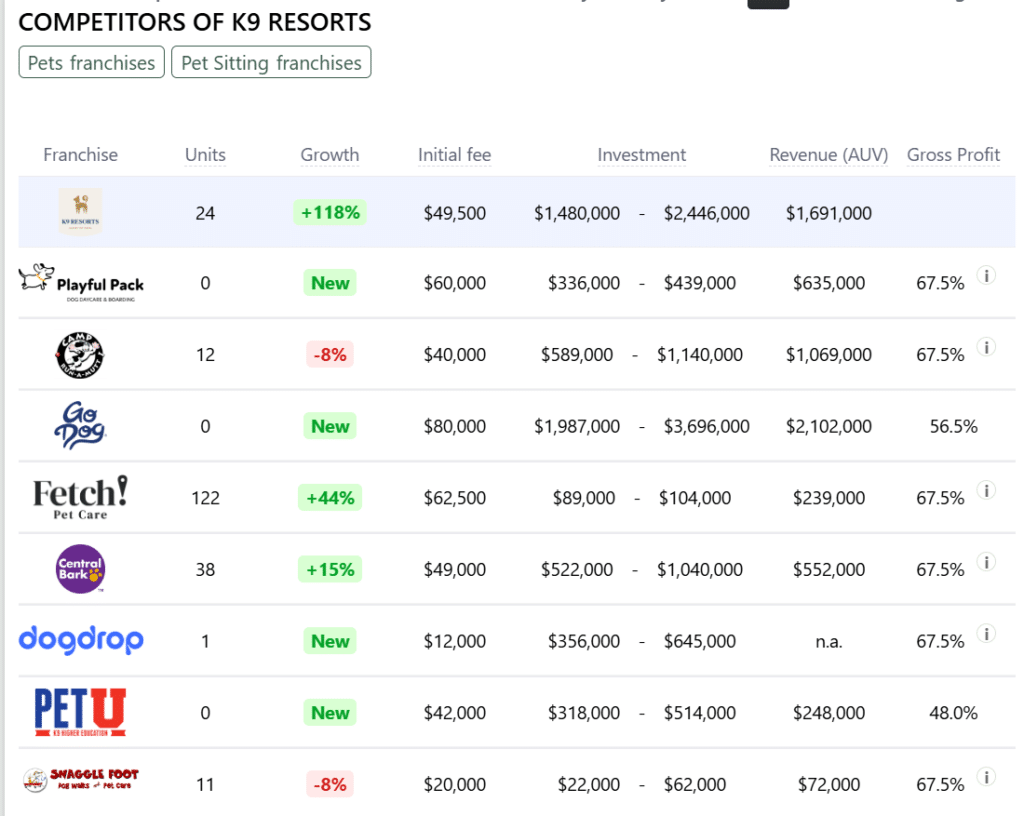Select PET U's New growth badge
This screenshot has width=1024, height=816.
click(330, 712)
